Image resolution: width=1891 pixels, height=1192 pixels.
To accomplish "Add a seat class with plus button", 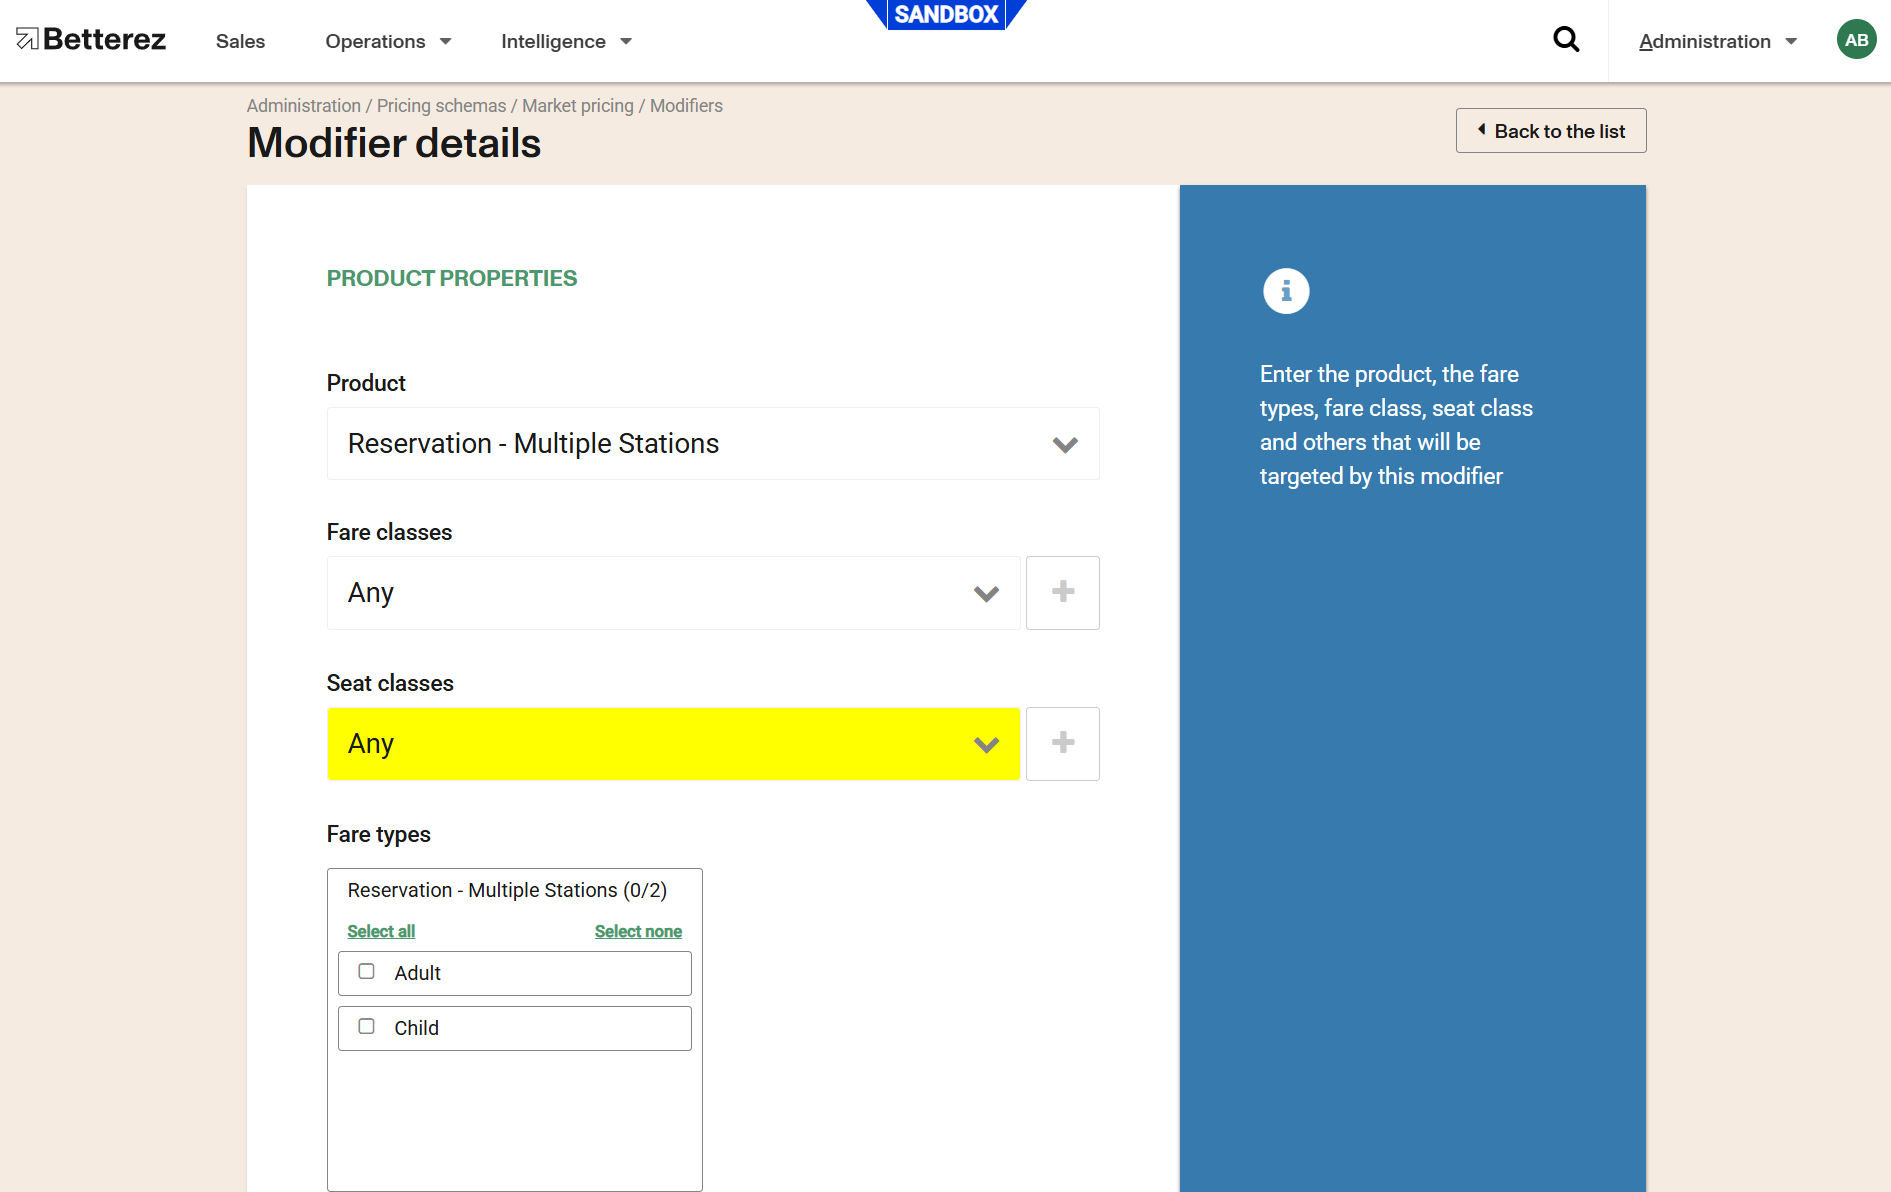I will pos(1063,744).
